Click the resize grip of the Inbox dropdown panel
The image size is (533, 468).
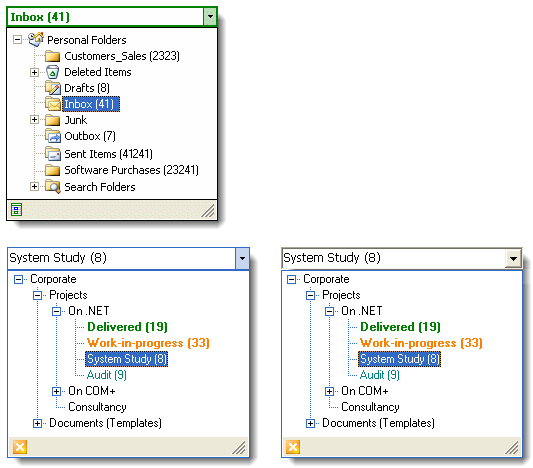[208, 210]
